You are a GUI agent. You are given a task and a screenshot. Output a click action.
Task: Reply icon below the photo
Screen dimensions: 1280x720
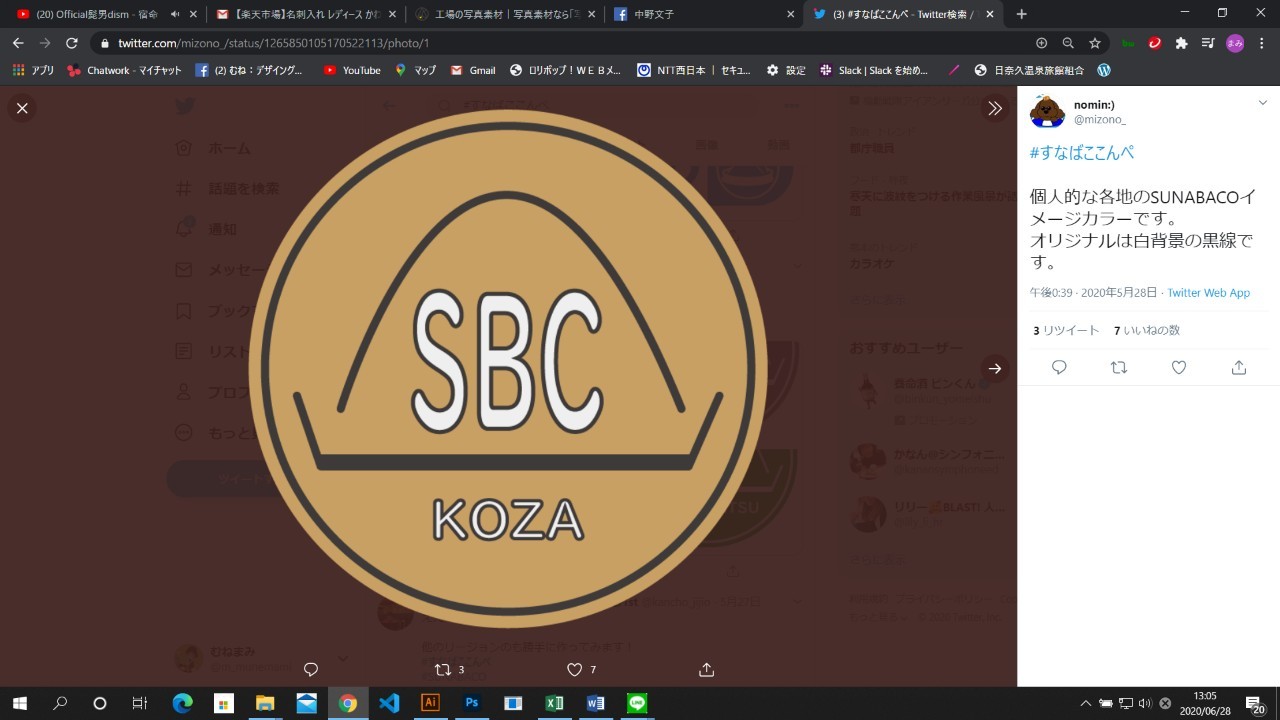tap(311, 669)
